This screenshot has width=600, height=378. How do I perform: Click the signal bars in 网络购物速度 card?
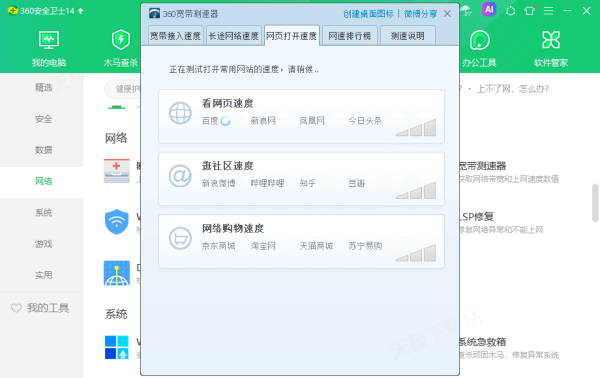click(416, 253)
